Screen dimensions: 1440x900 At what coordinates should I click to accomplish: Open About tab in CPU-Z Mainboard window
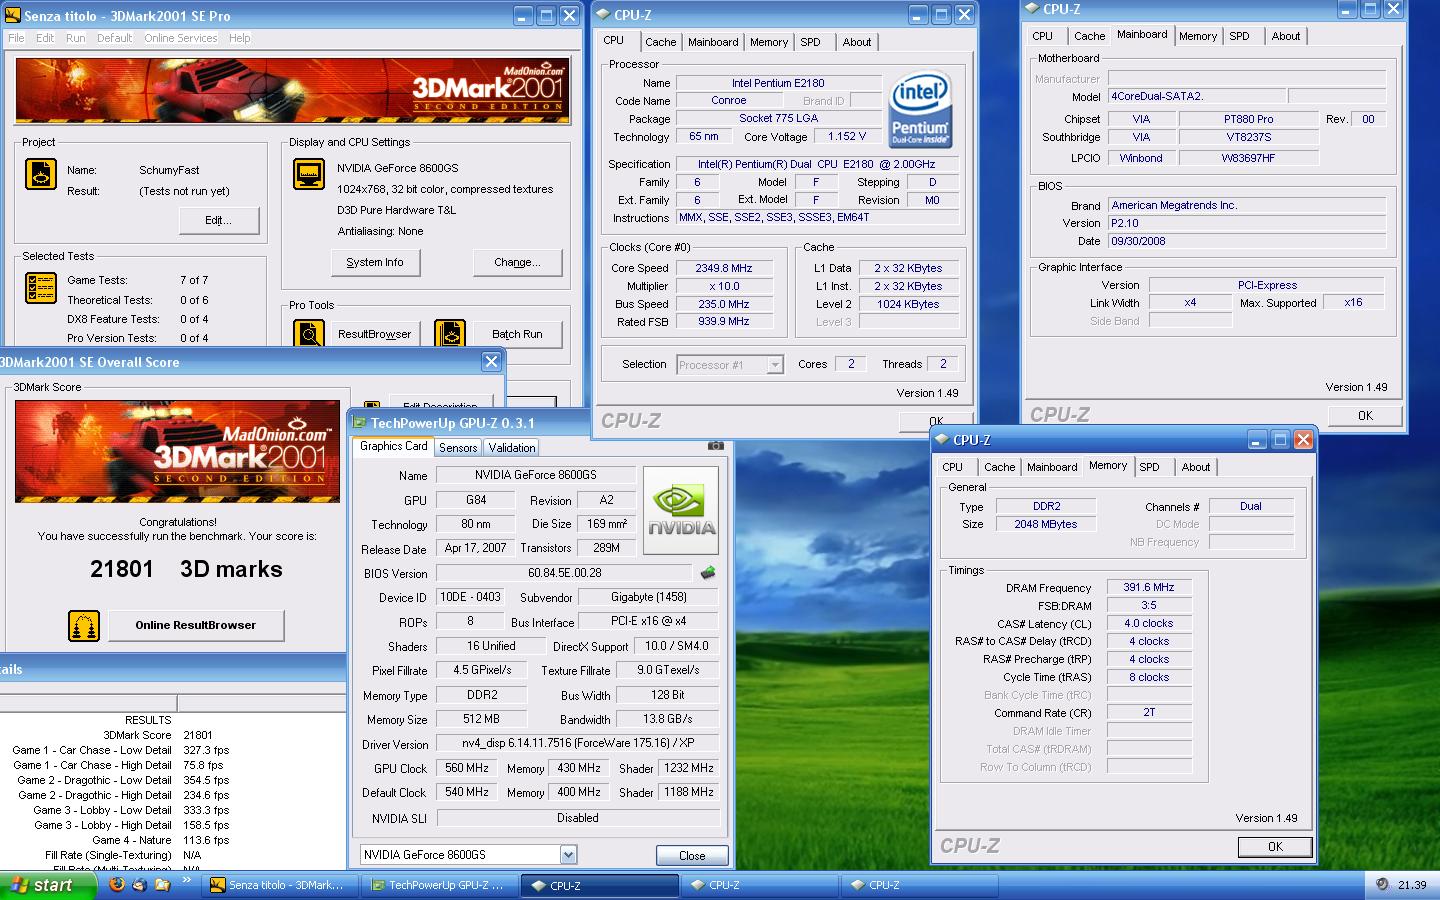click(x=1286, y=36)
